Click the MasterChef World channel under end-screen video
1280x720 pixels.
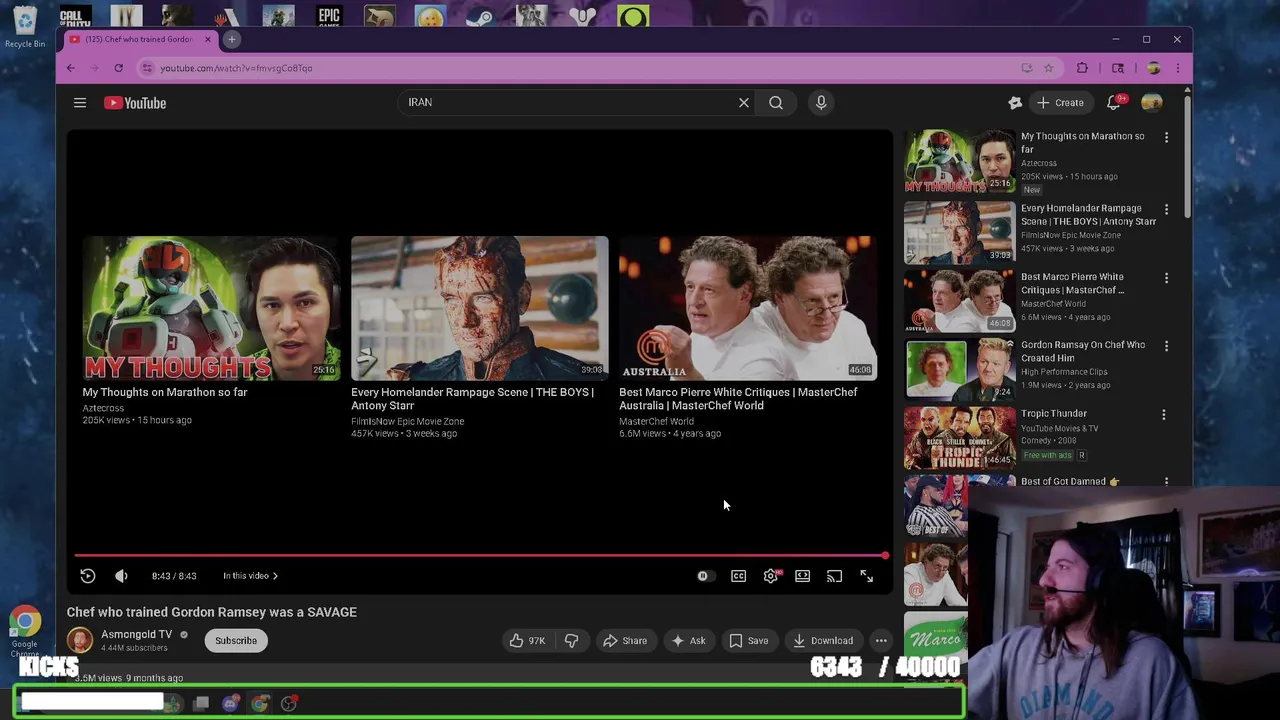coord(656,421)
